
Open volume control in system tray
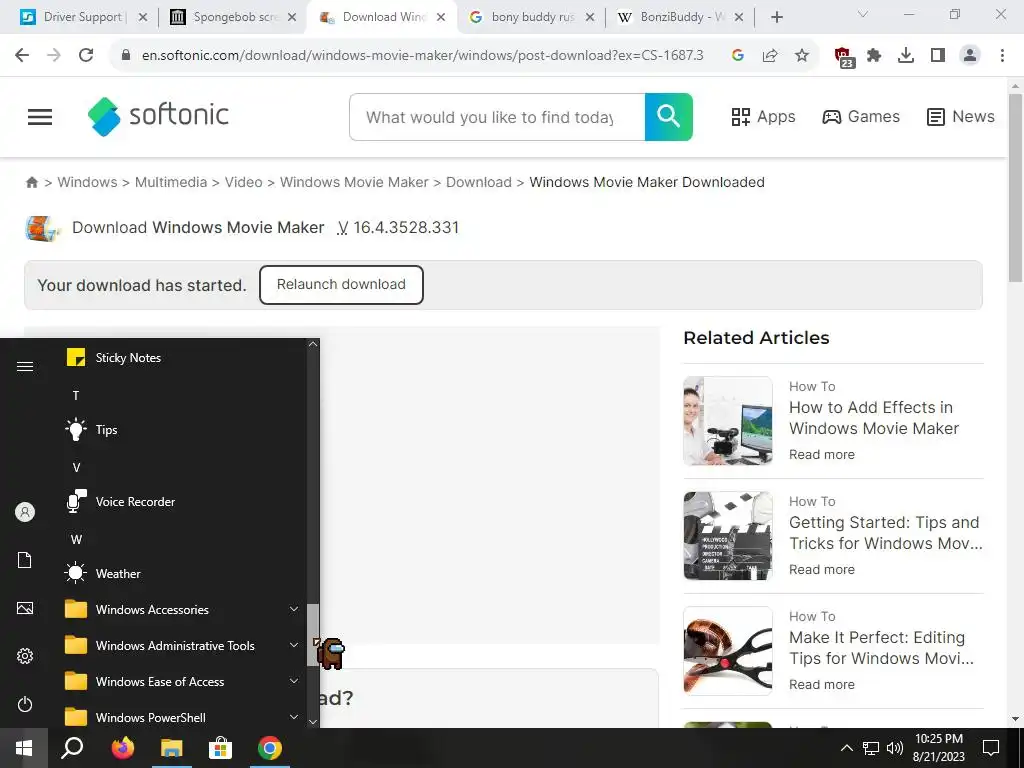[x=895, y=748]
